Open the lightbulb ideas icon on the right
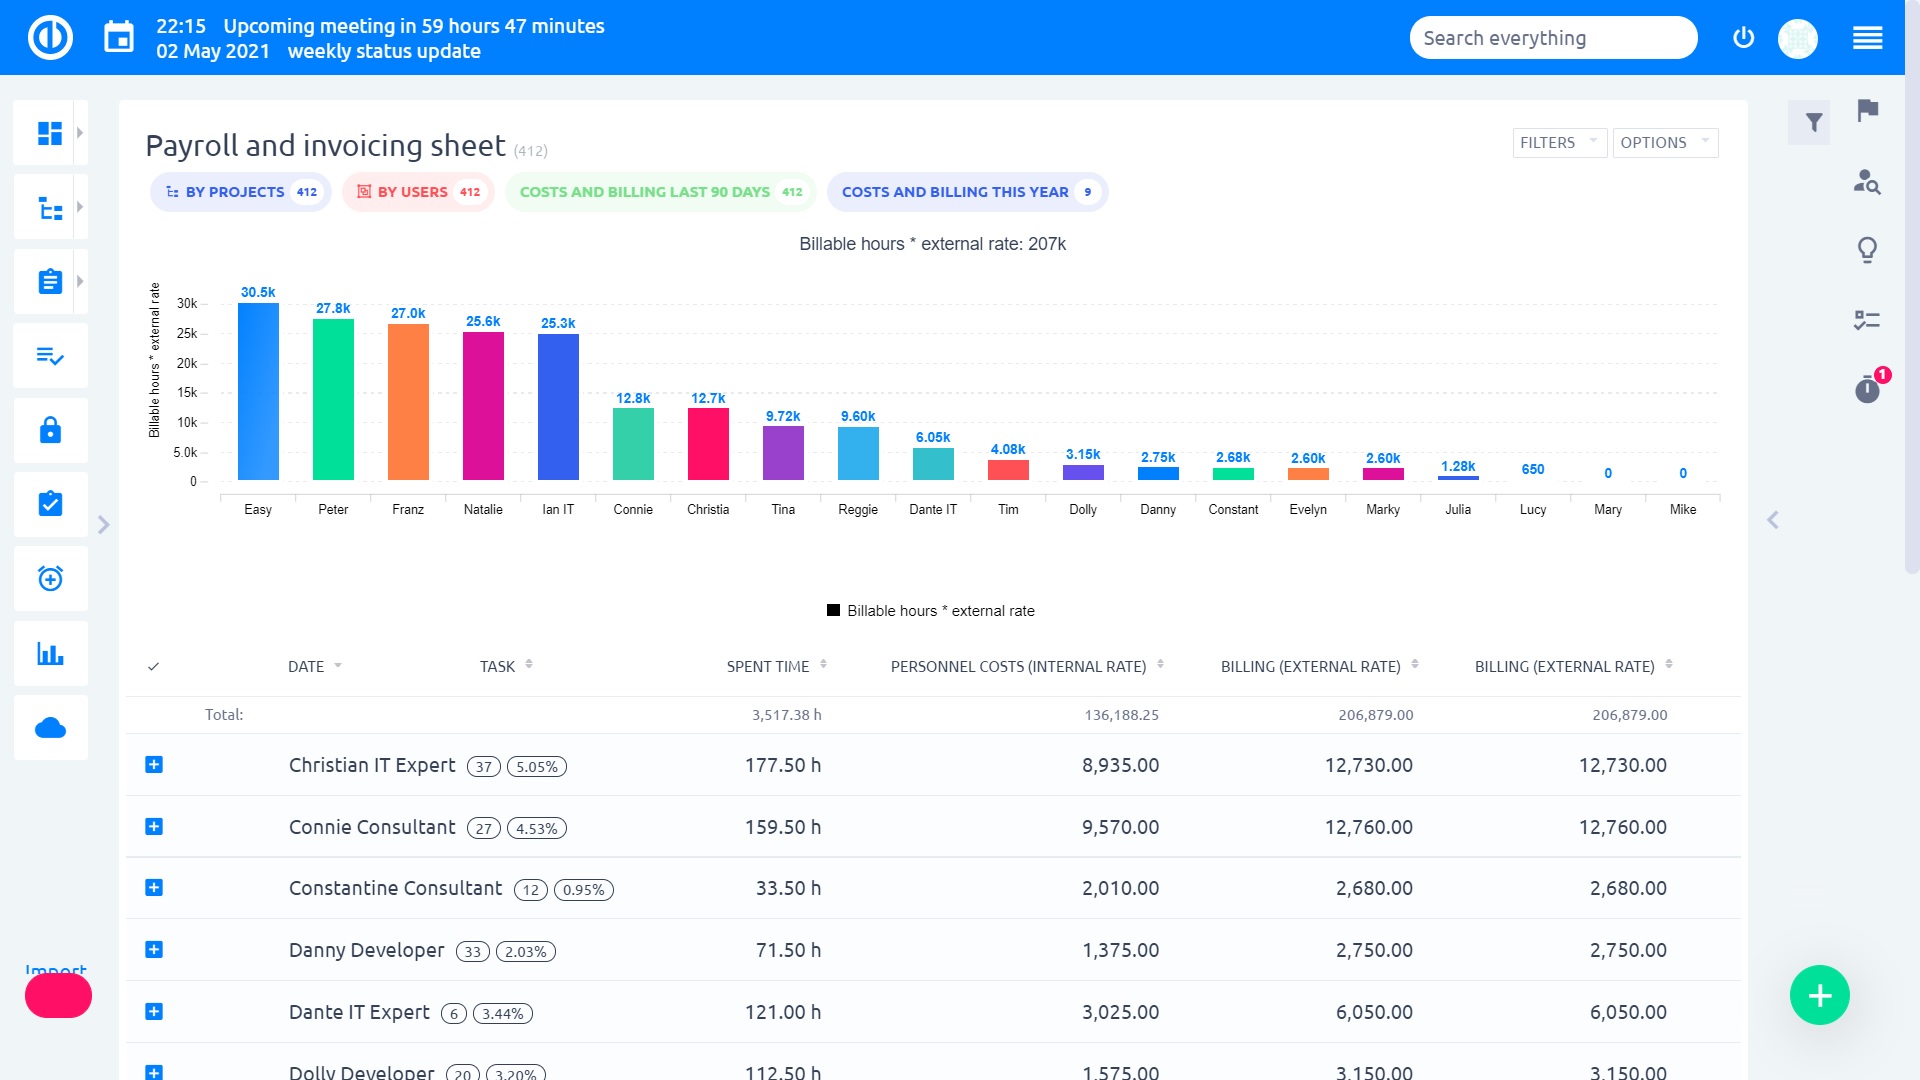The width and height of the screenshot is (1920, 1080). (1866, 252)
